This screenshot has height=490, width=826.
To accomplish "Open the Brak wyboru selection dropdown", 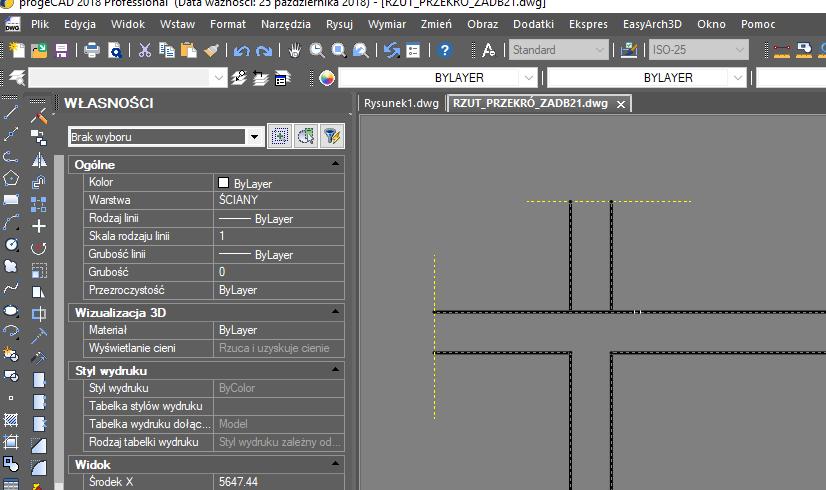I will point(254,137).
